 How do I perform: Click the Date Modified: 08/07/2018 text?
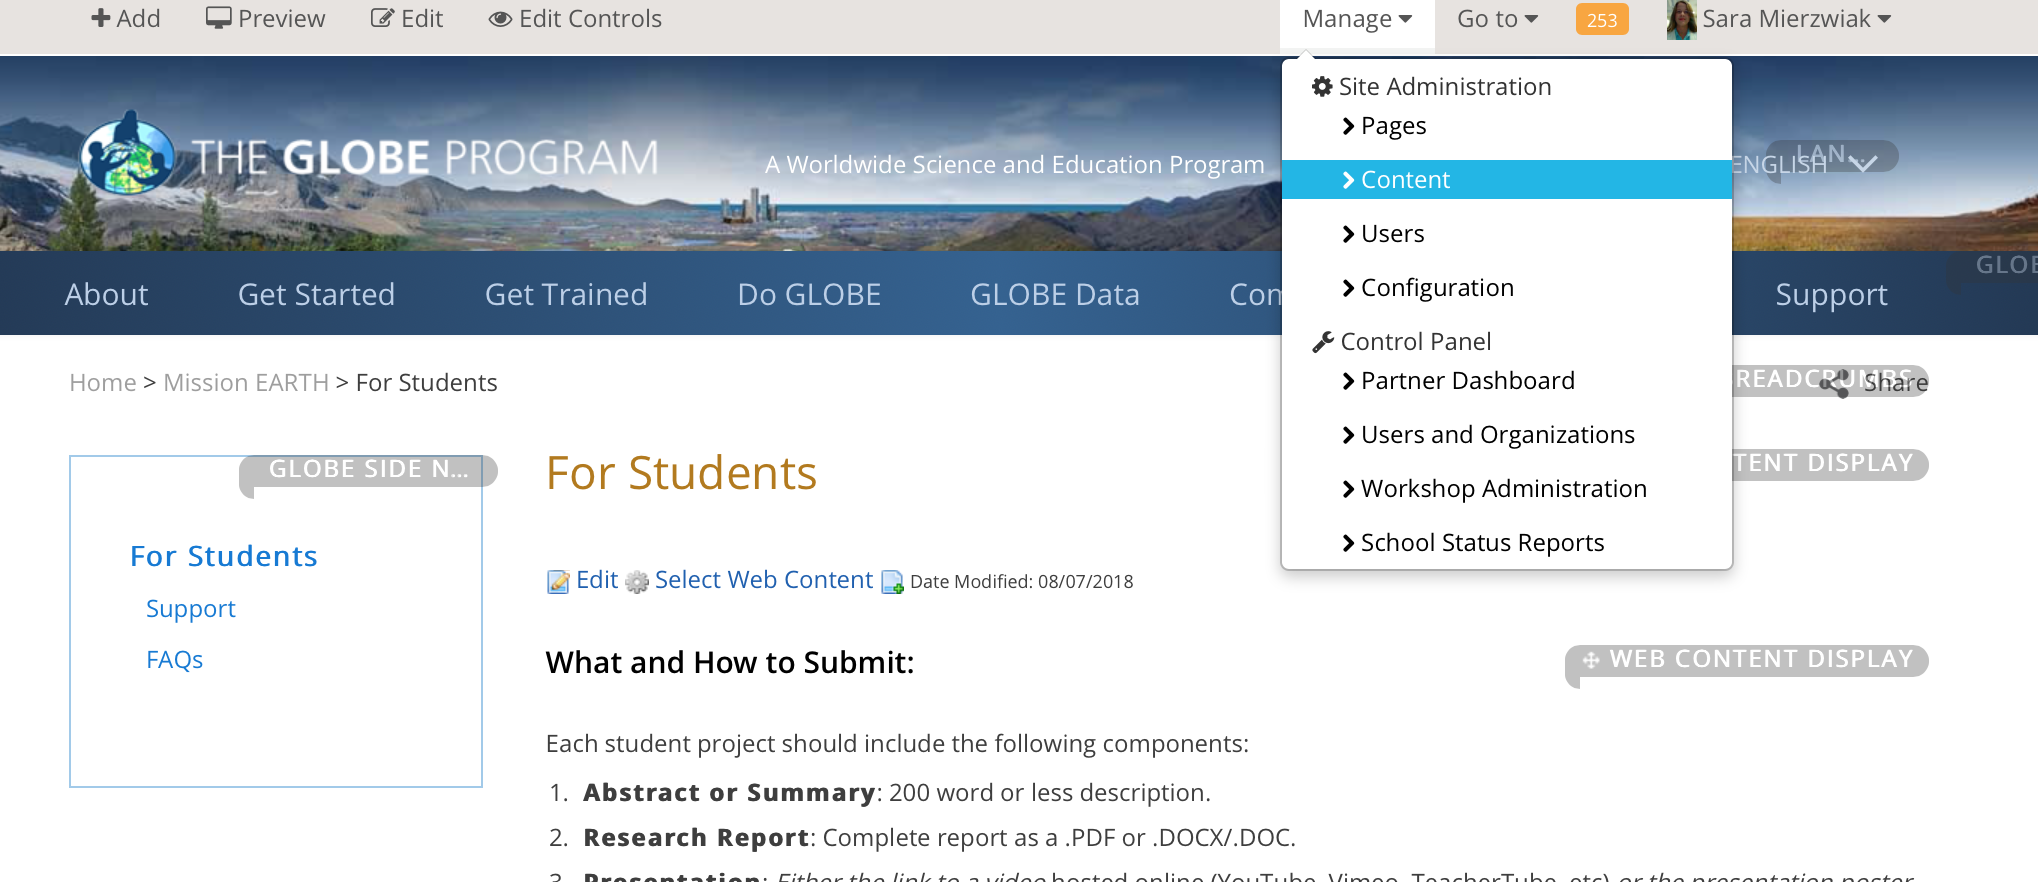click(1022, 582)
